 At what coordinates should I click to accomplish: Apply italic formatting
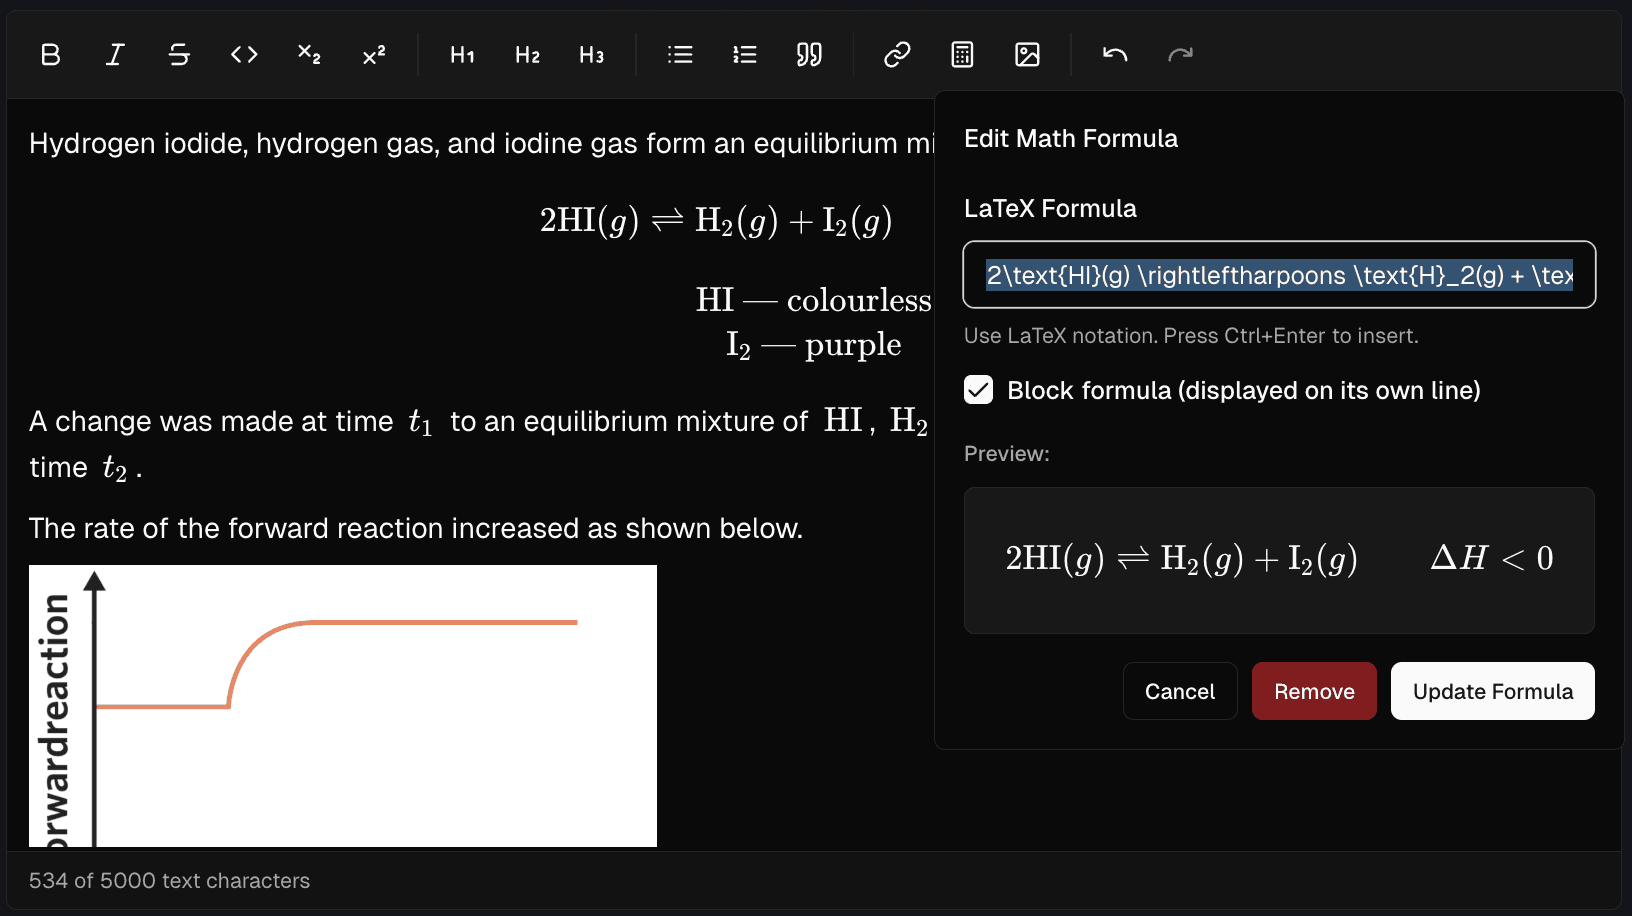tap(114, 55)
